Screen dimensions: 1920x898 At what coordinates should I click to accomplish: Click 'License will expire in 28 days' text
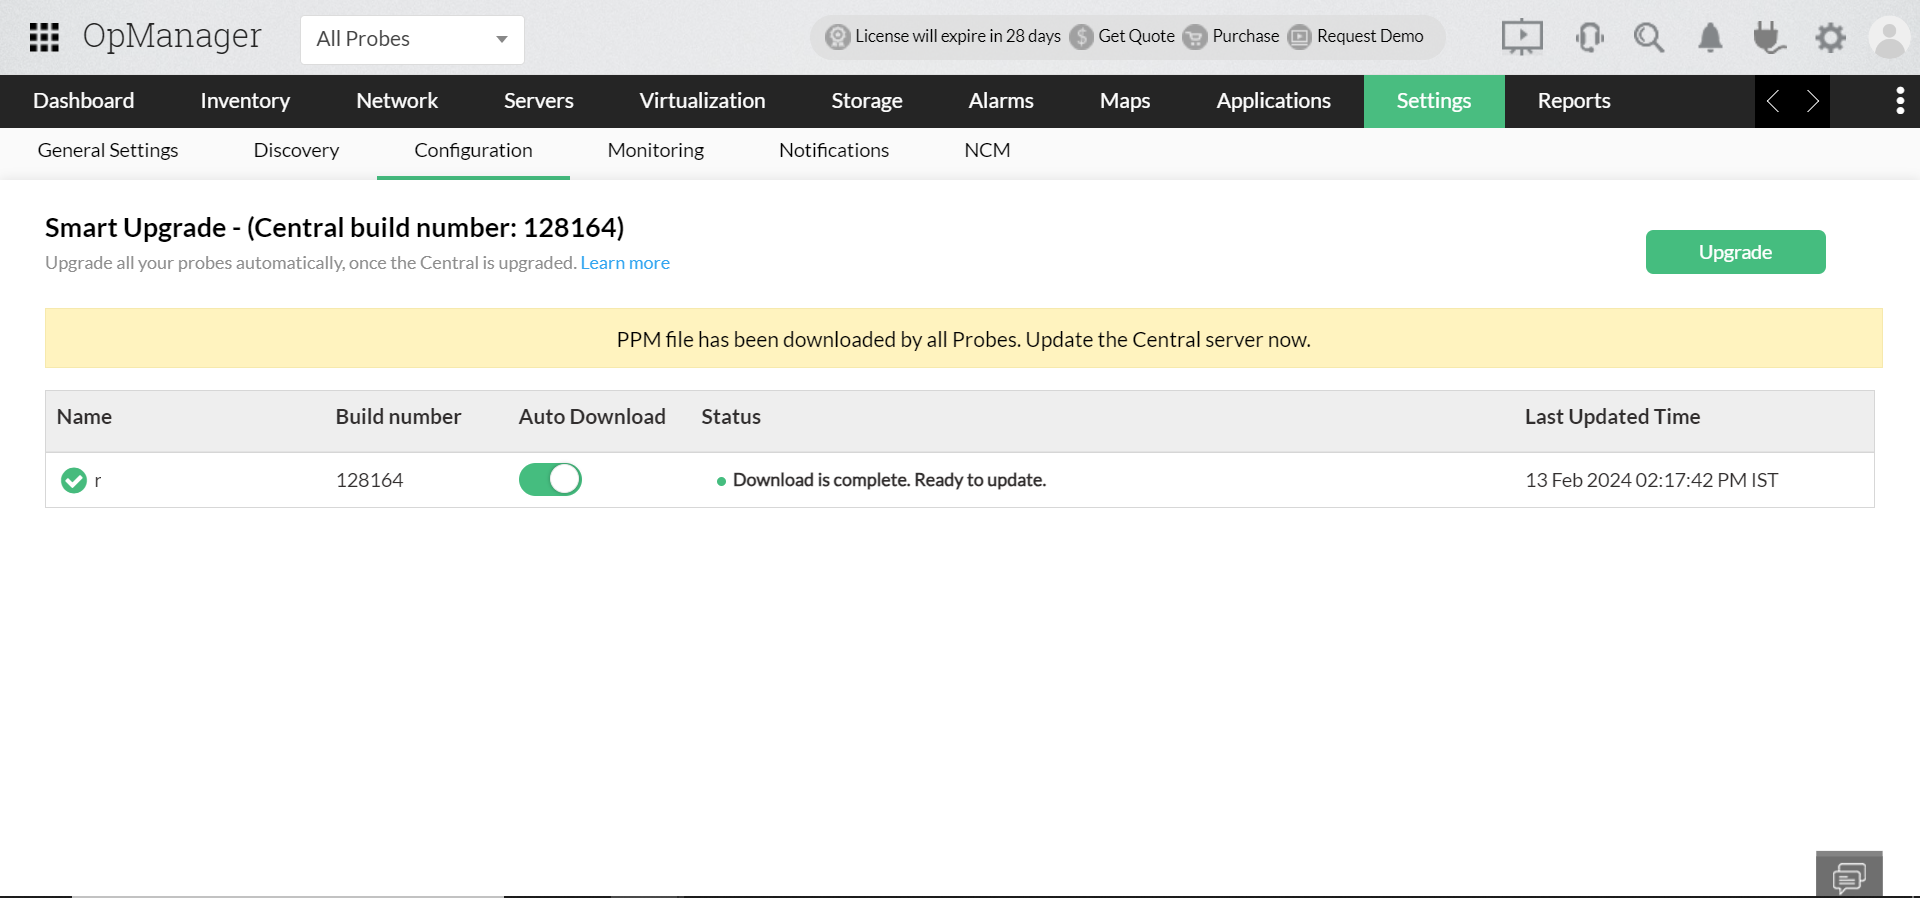958,36
